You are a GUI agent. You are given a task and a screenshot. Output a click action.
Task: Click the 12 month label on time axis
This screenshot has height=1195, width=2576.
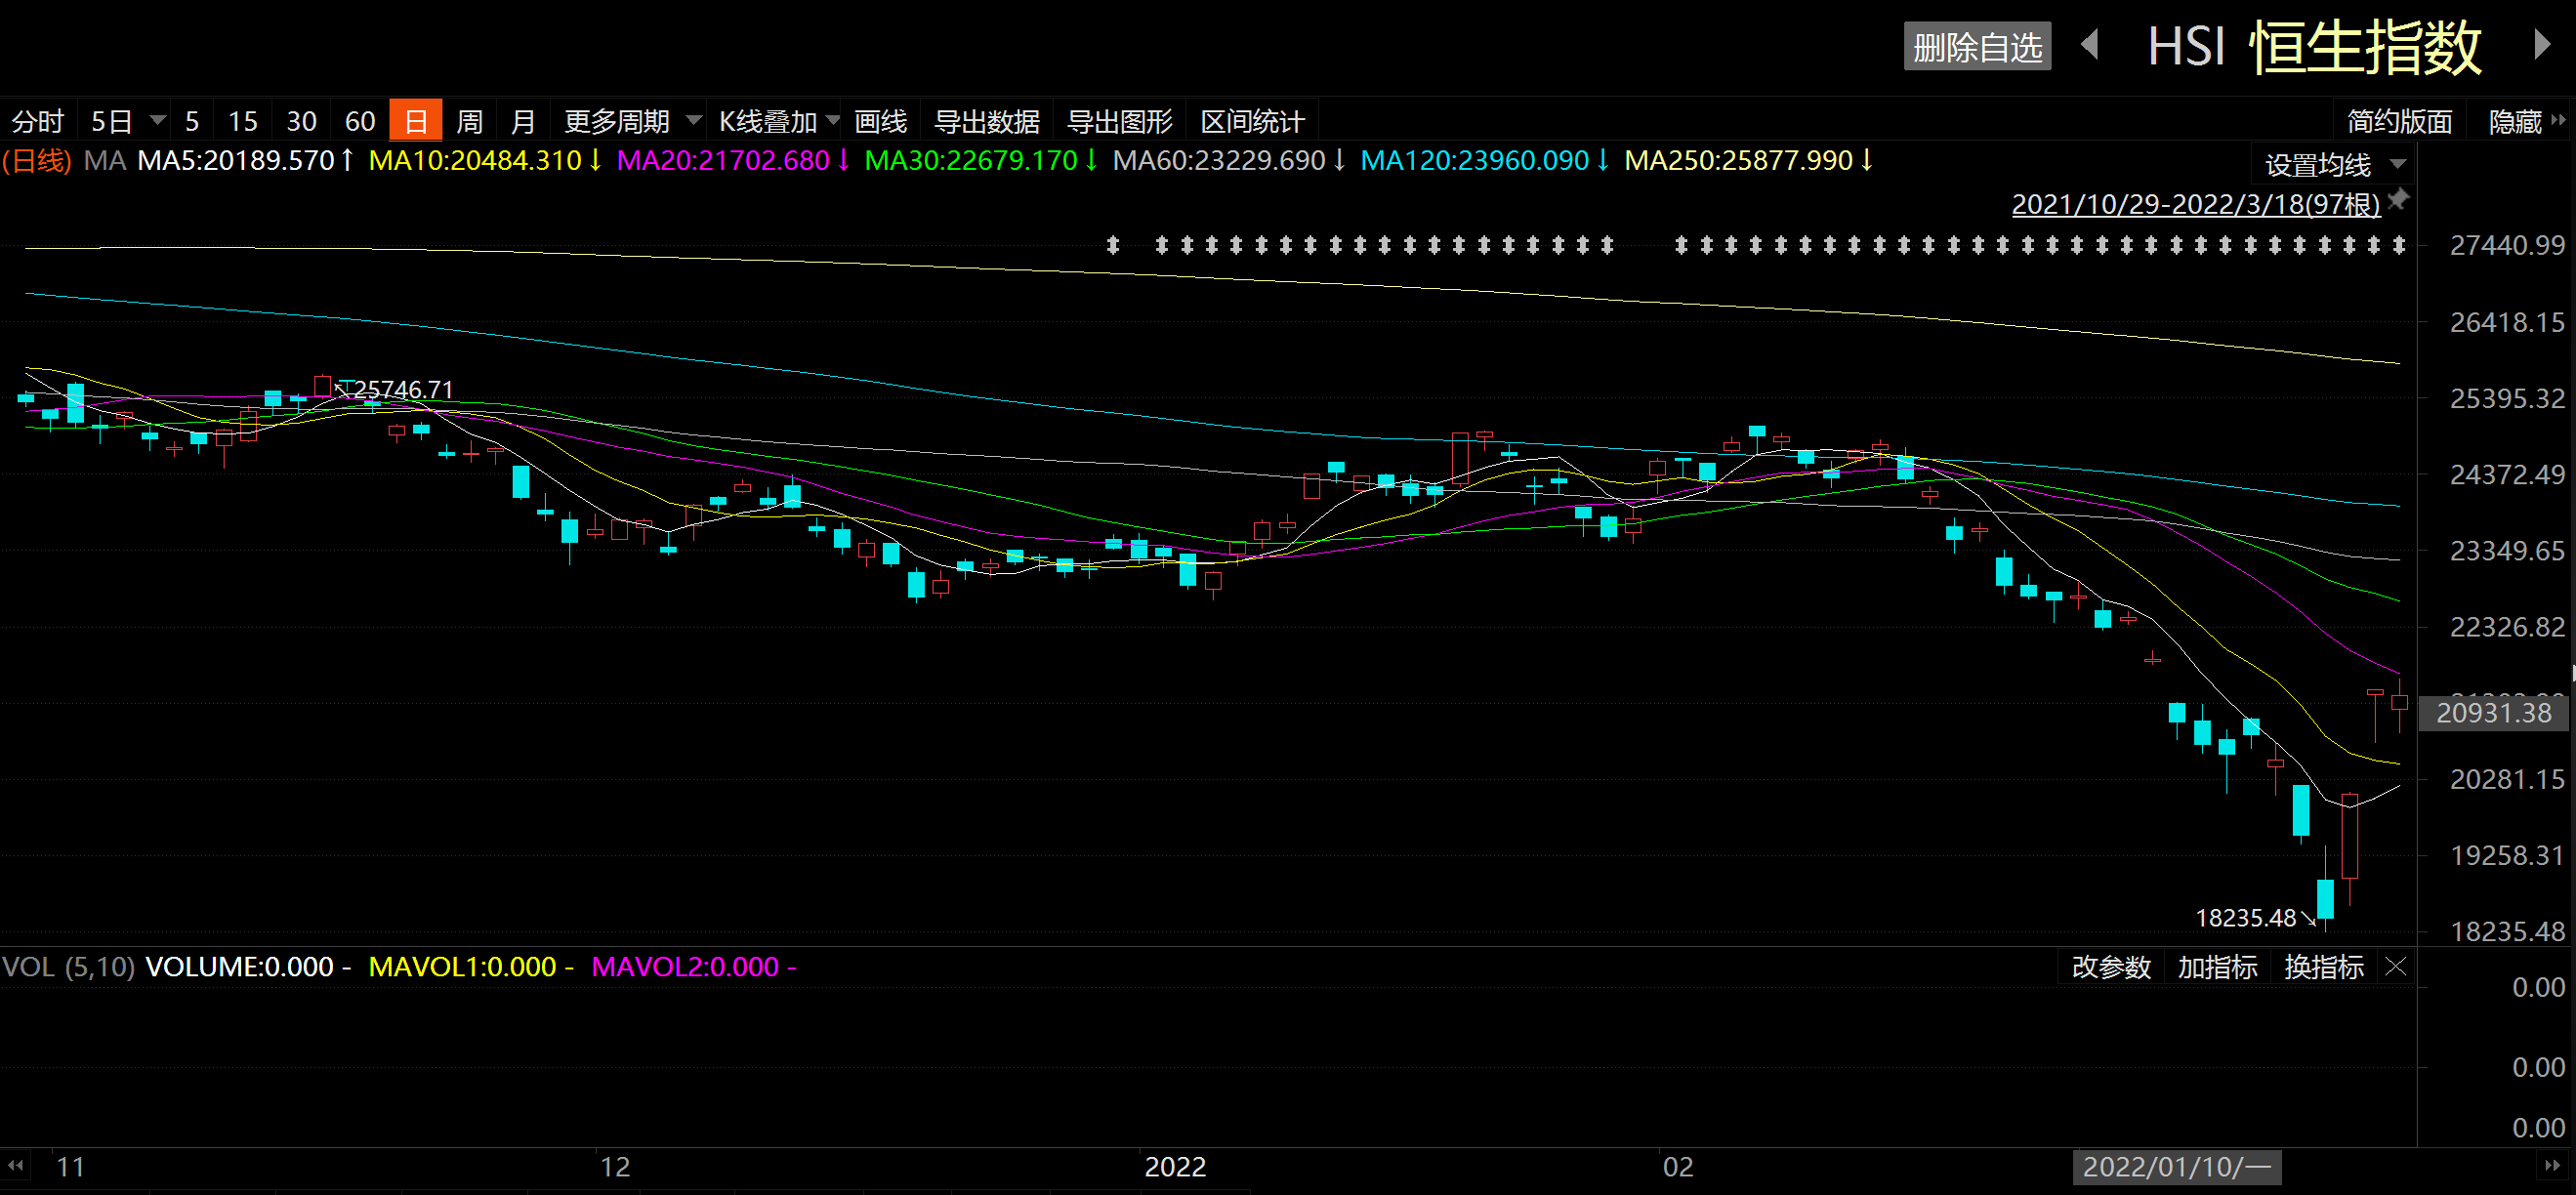(x=615, y=1167)
